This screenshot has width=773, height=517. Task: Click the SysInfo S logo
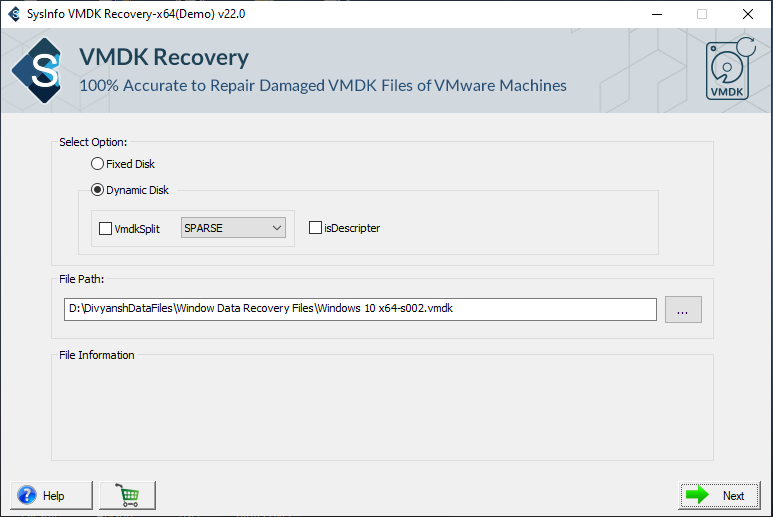(38, 70)
